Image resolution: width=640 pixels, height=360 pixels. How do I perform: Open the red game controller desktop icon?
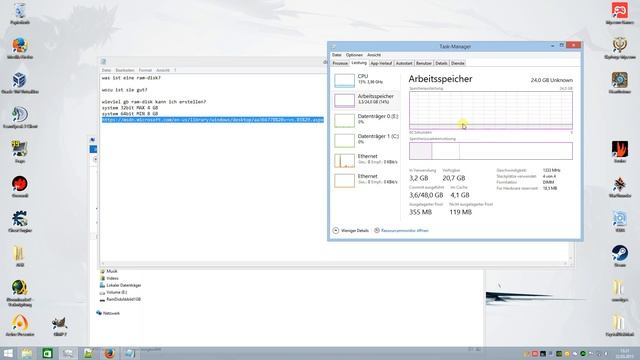pos(620,13)
